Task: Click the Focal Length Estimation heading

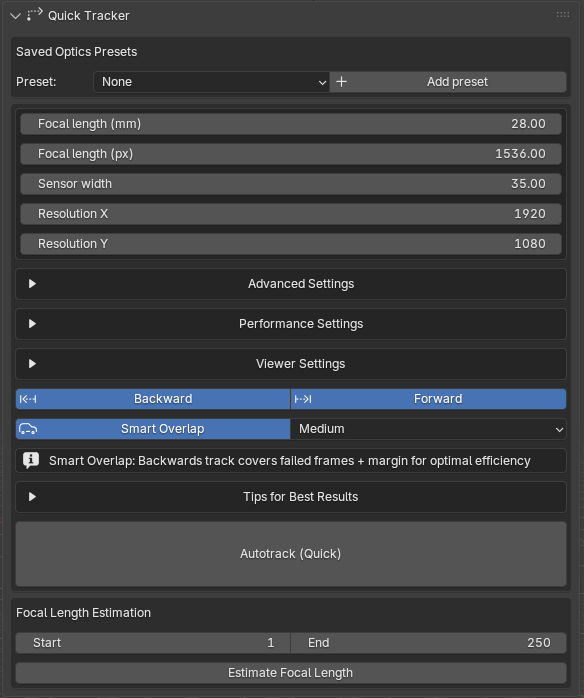Action: pos(83,613)
